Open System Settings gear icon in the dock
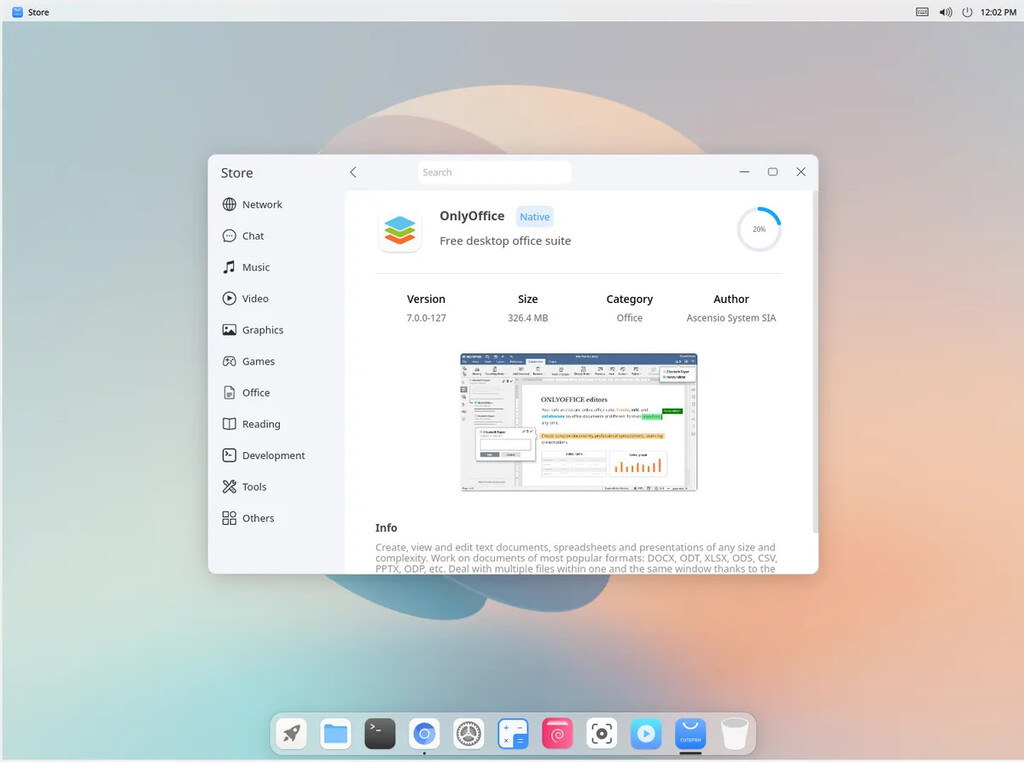 point(468,733)
